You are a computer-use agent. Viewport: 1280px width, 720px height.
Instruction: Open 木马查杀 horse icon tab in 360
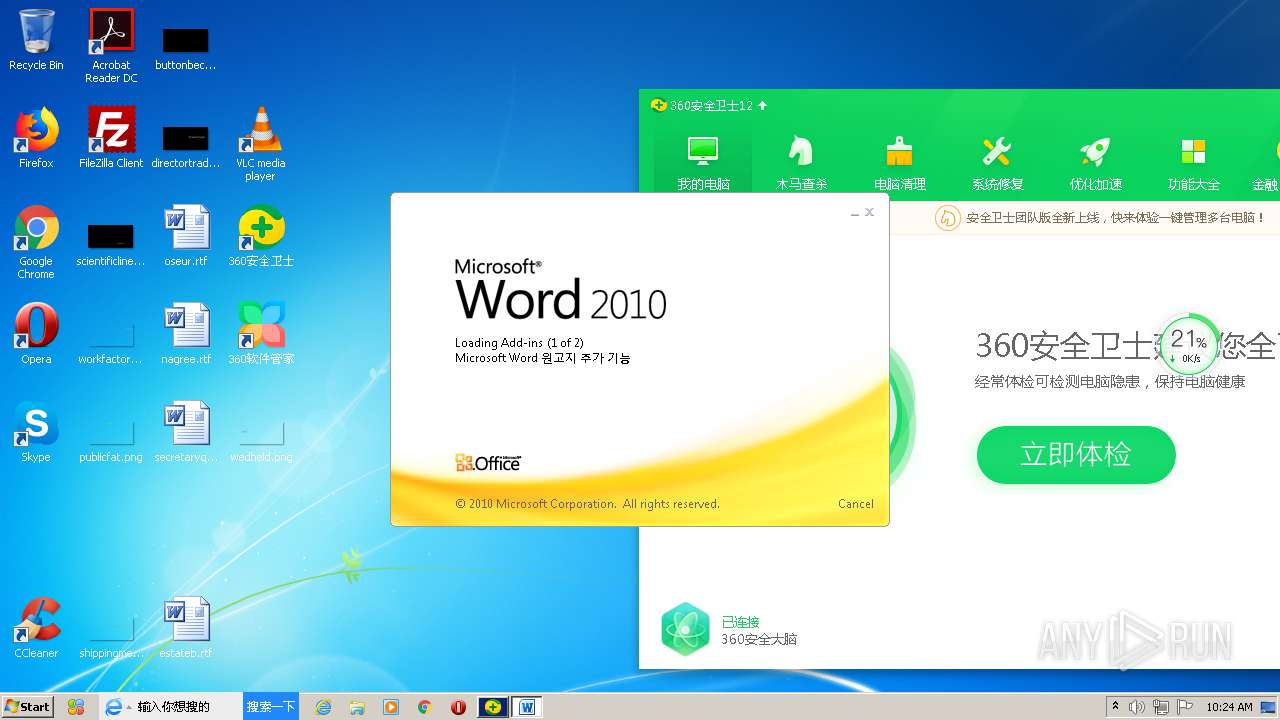(x=801, y=163)
